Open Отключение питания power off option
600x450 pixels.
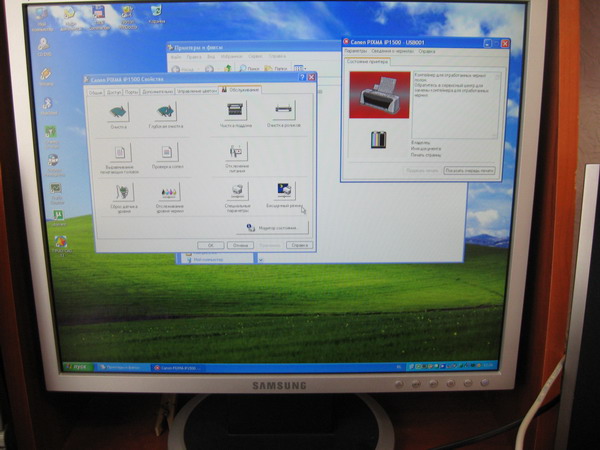pos(237,151)
